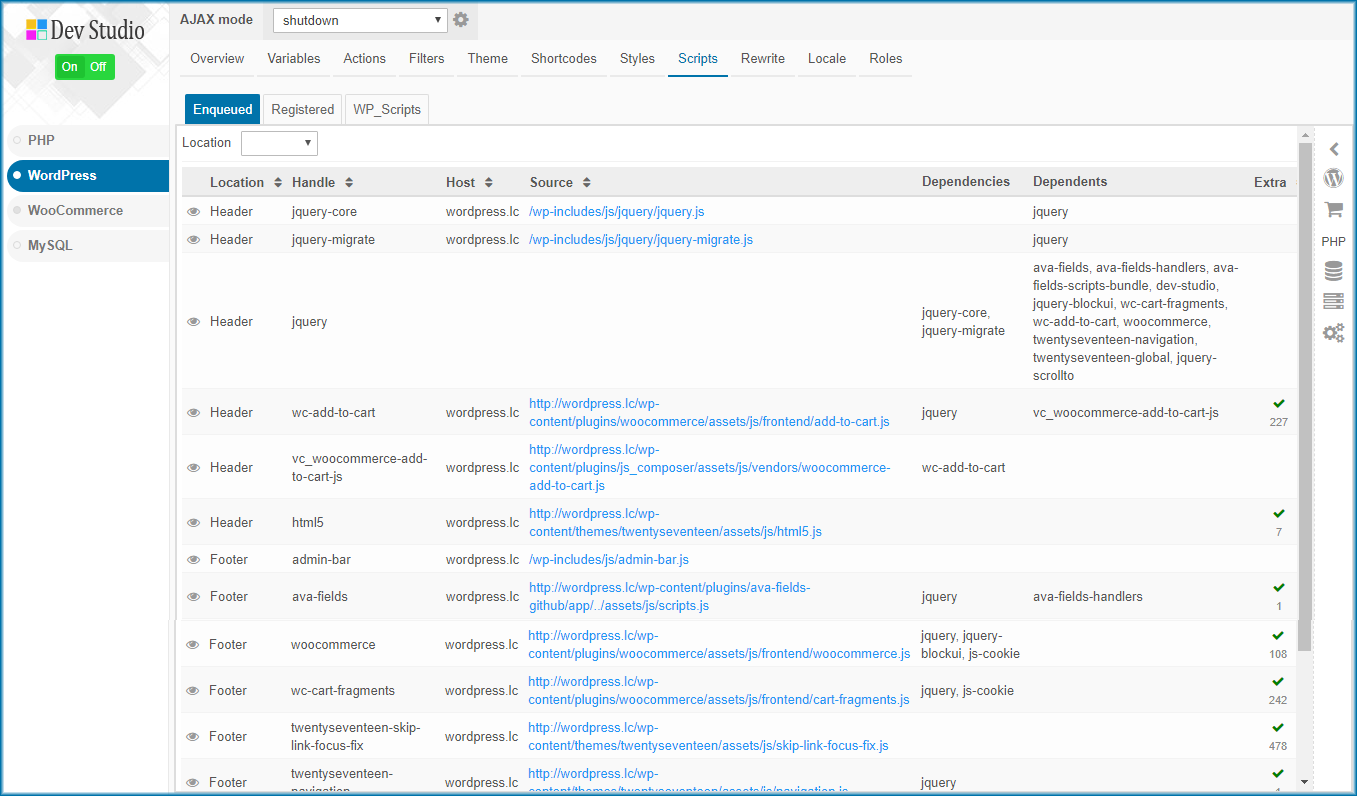The width and height of the screenshot is (1357, 796).
Task: Open the Overview tab
Action: pos(217,58)
